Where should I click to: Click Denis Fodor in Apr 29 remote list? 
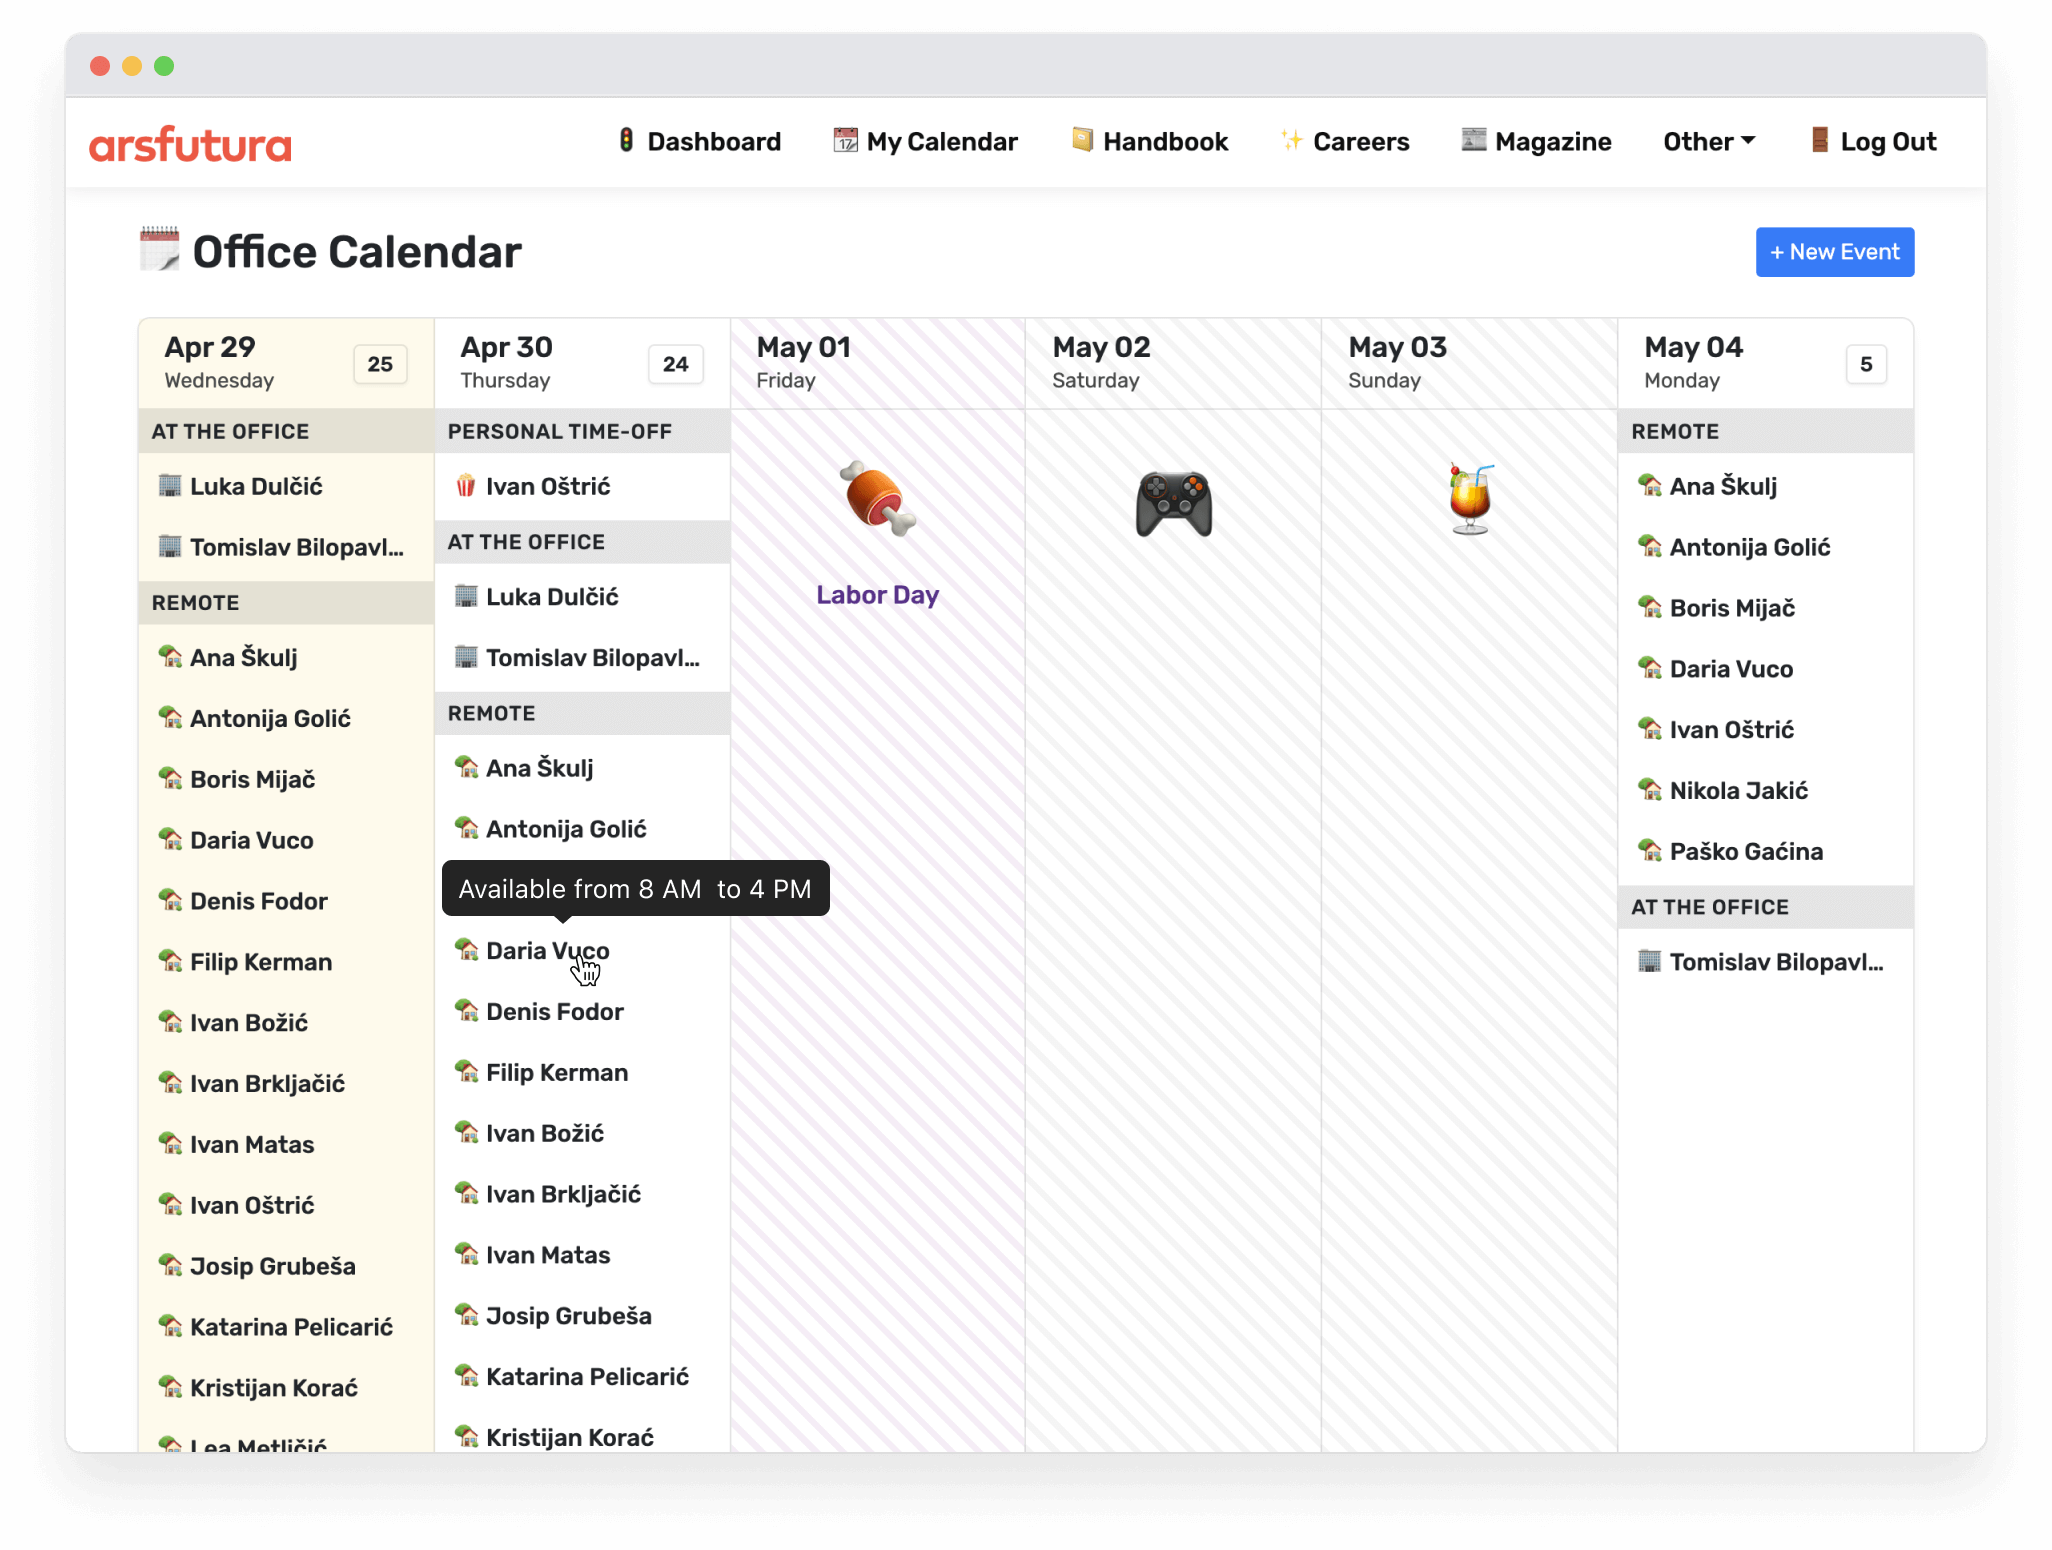pyautogui.click(x=259, y=901)
